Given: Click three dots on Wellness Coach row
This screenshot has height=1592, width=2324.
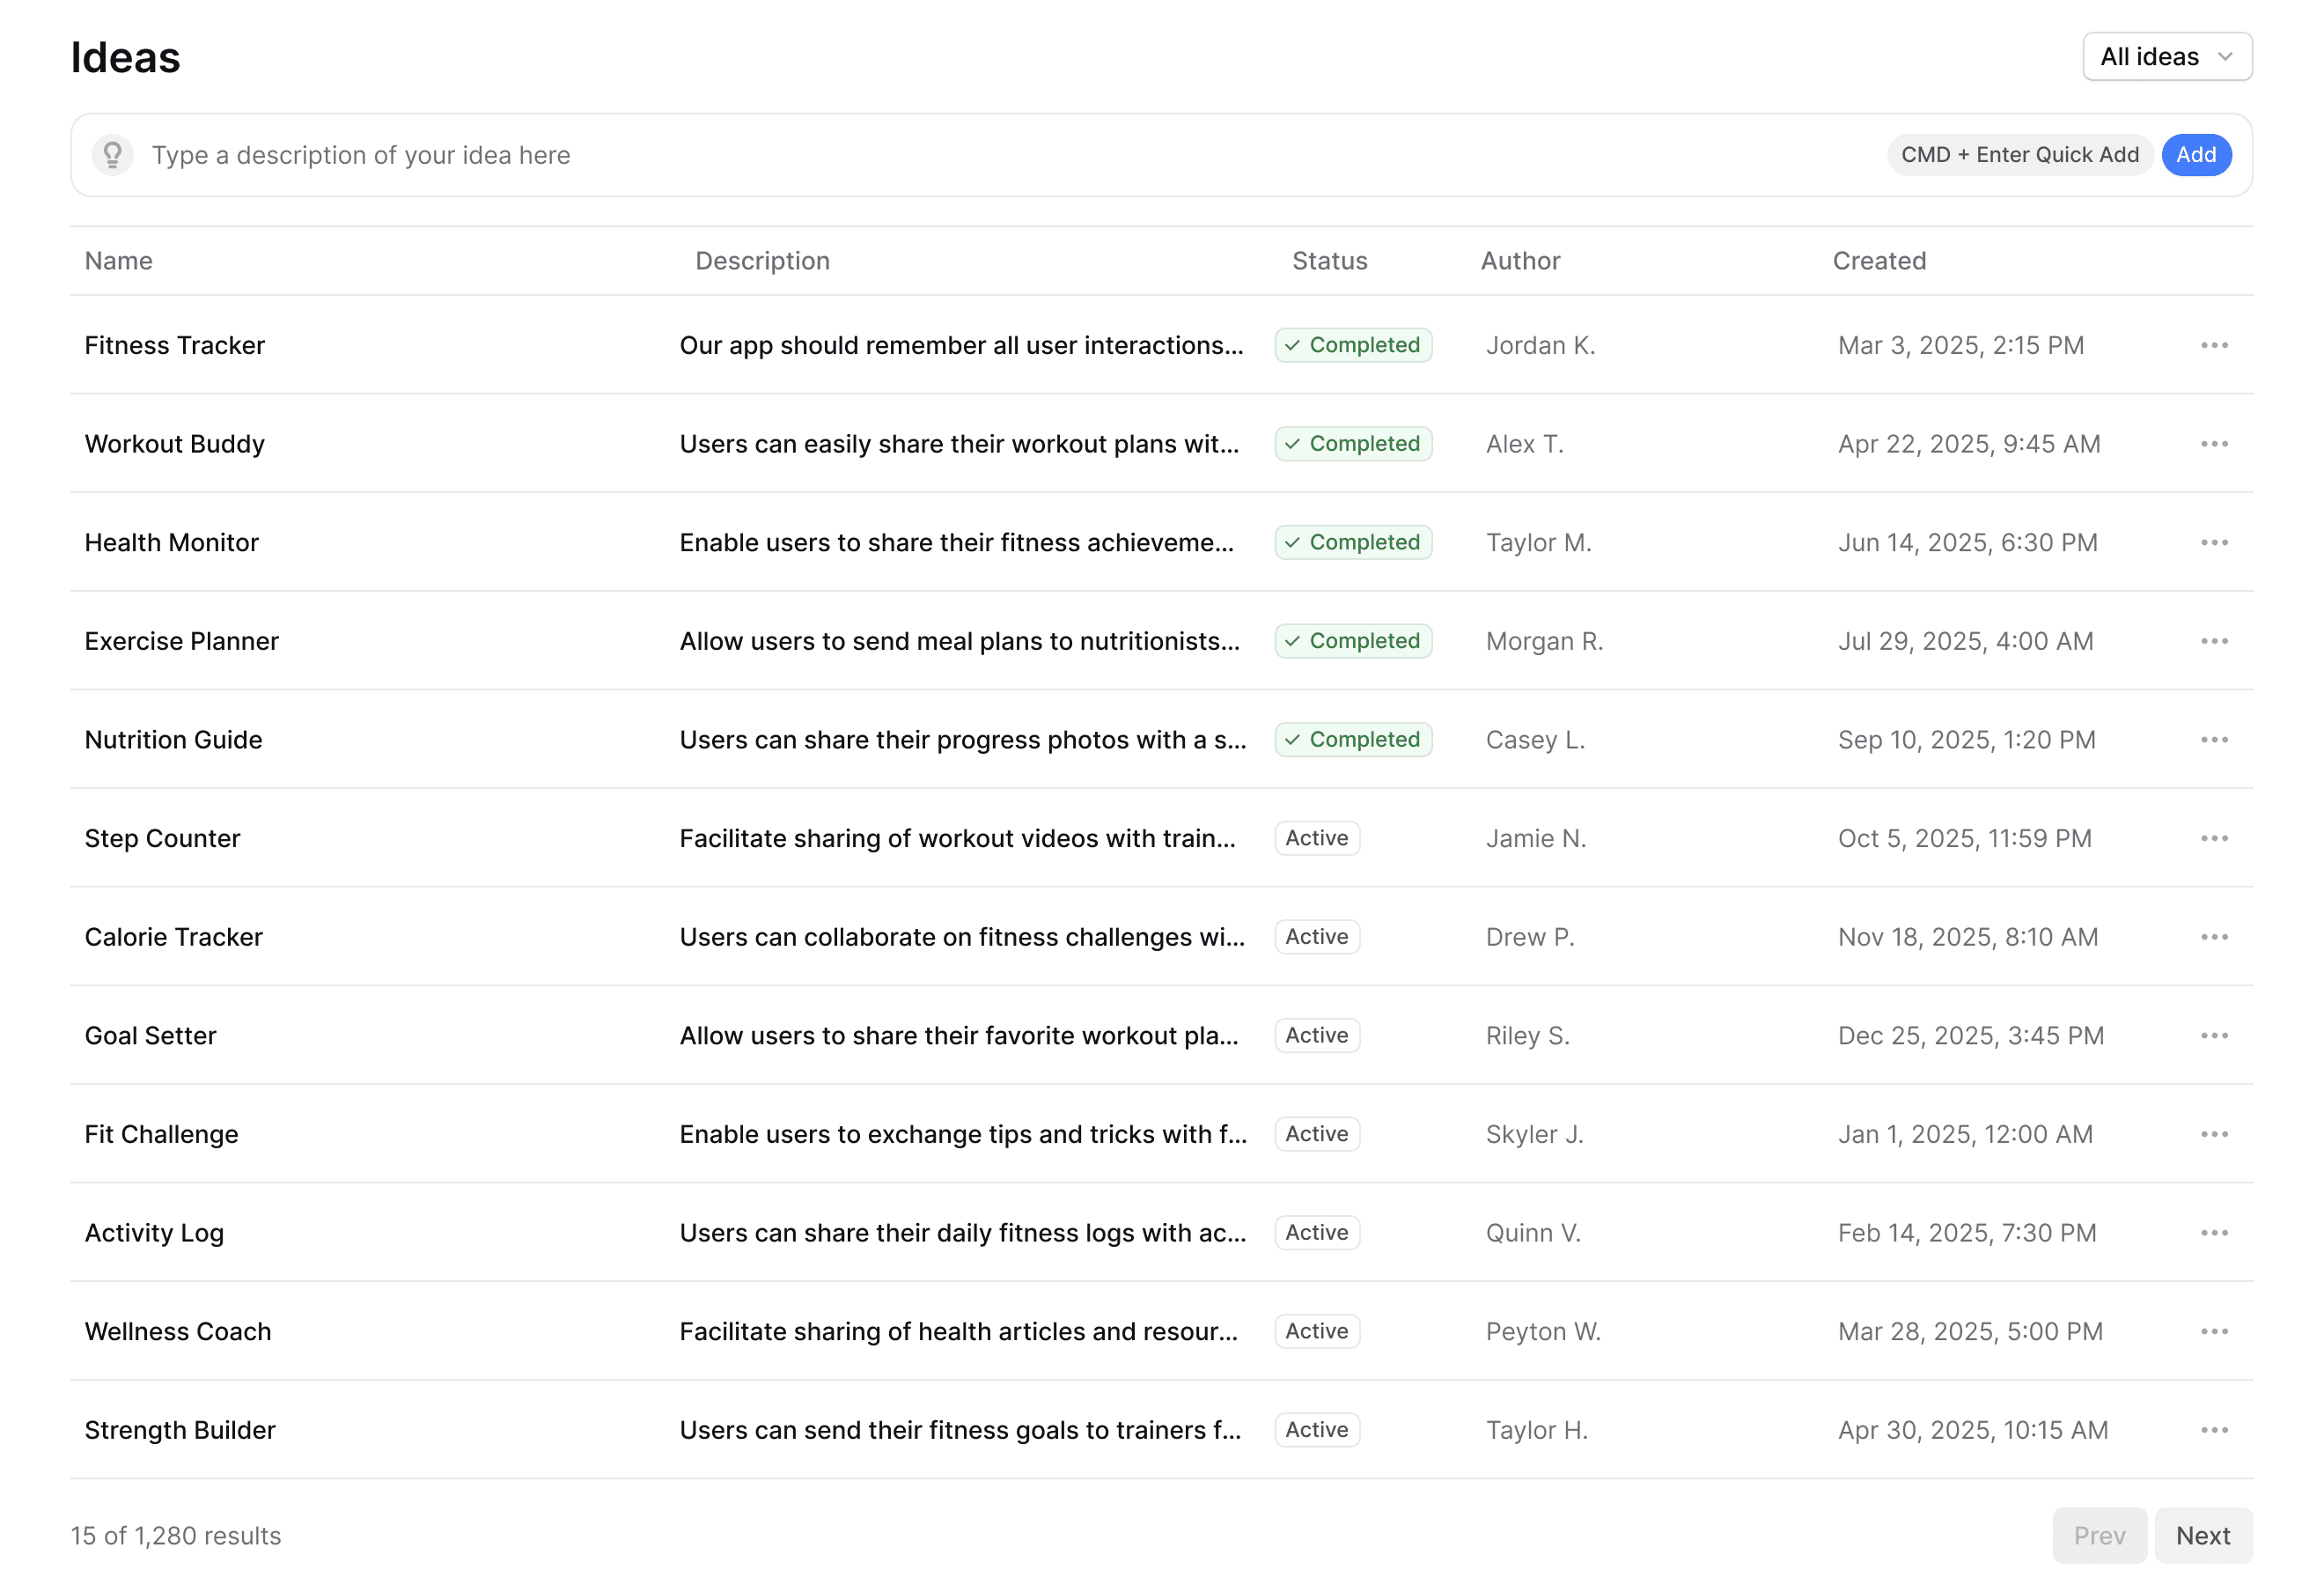Looking at the screenshot, I should [x=2213, y=1332].
